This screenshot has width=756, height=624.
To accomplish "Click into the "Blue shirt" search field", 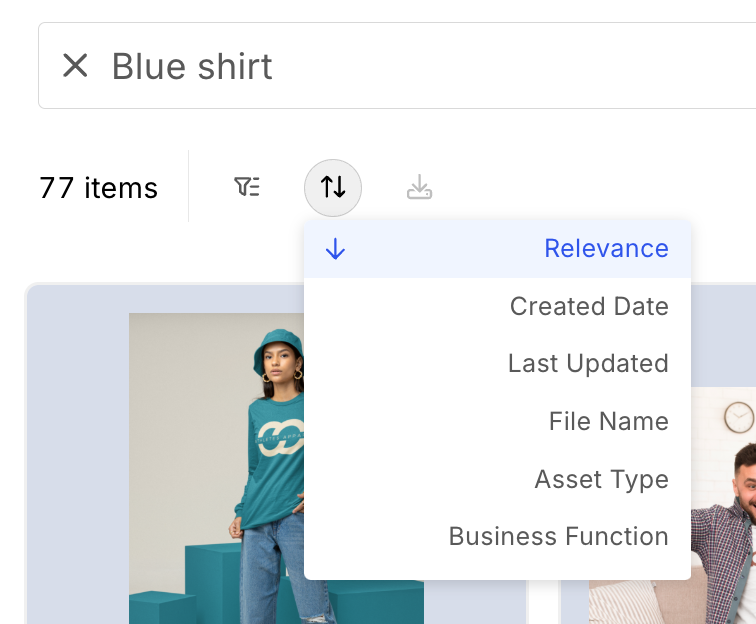I will pos(400,66).
